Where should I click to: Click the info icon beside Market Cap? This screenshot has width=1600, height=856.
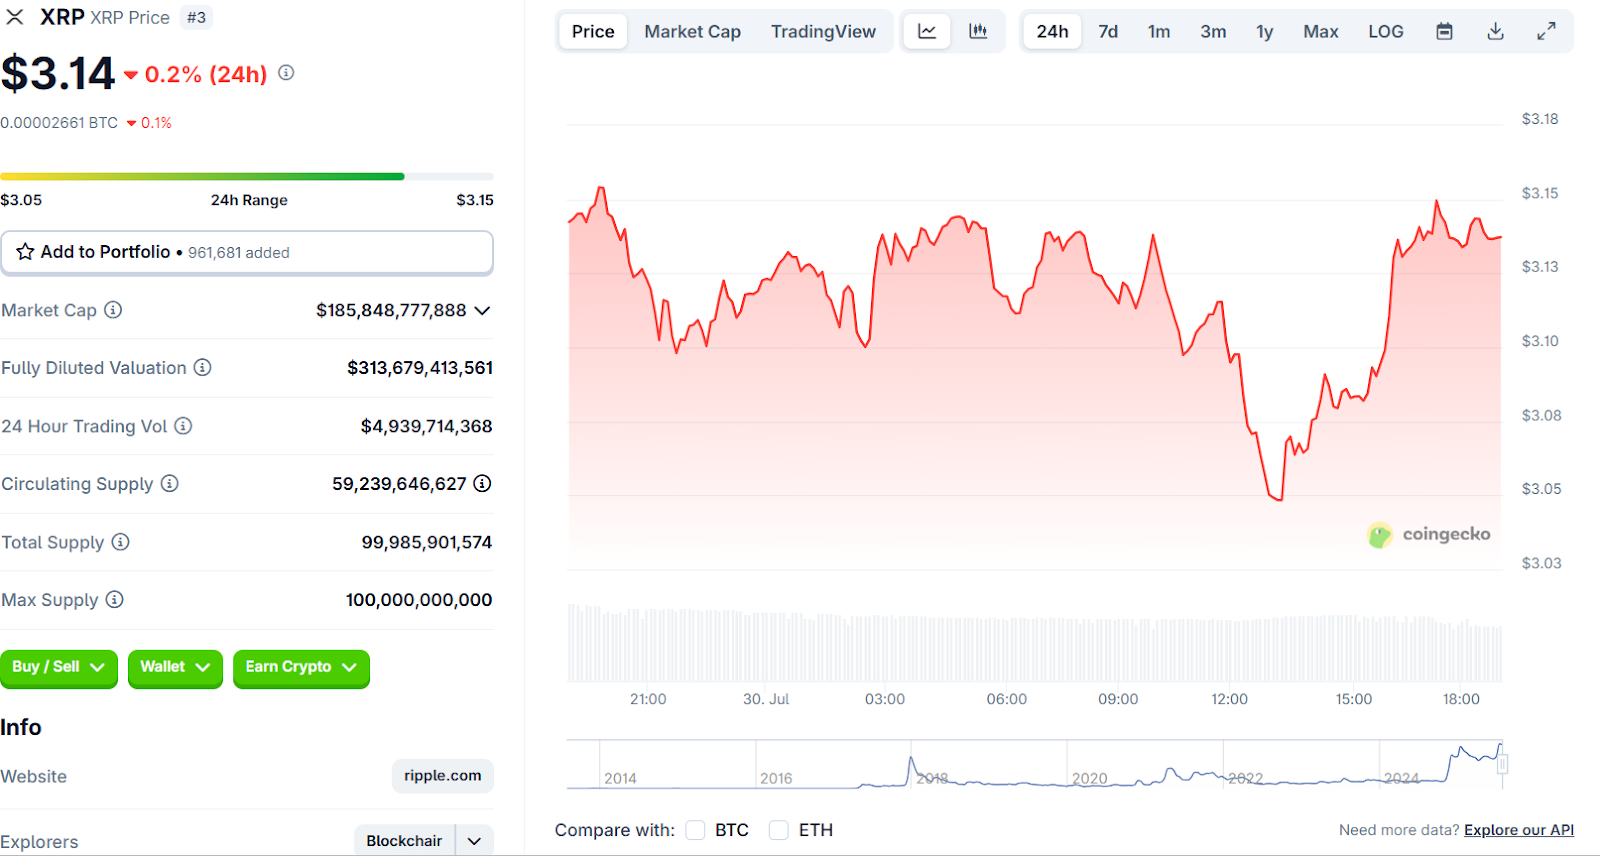(113, 310)
